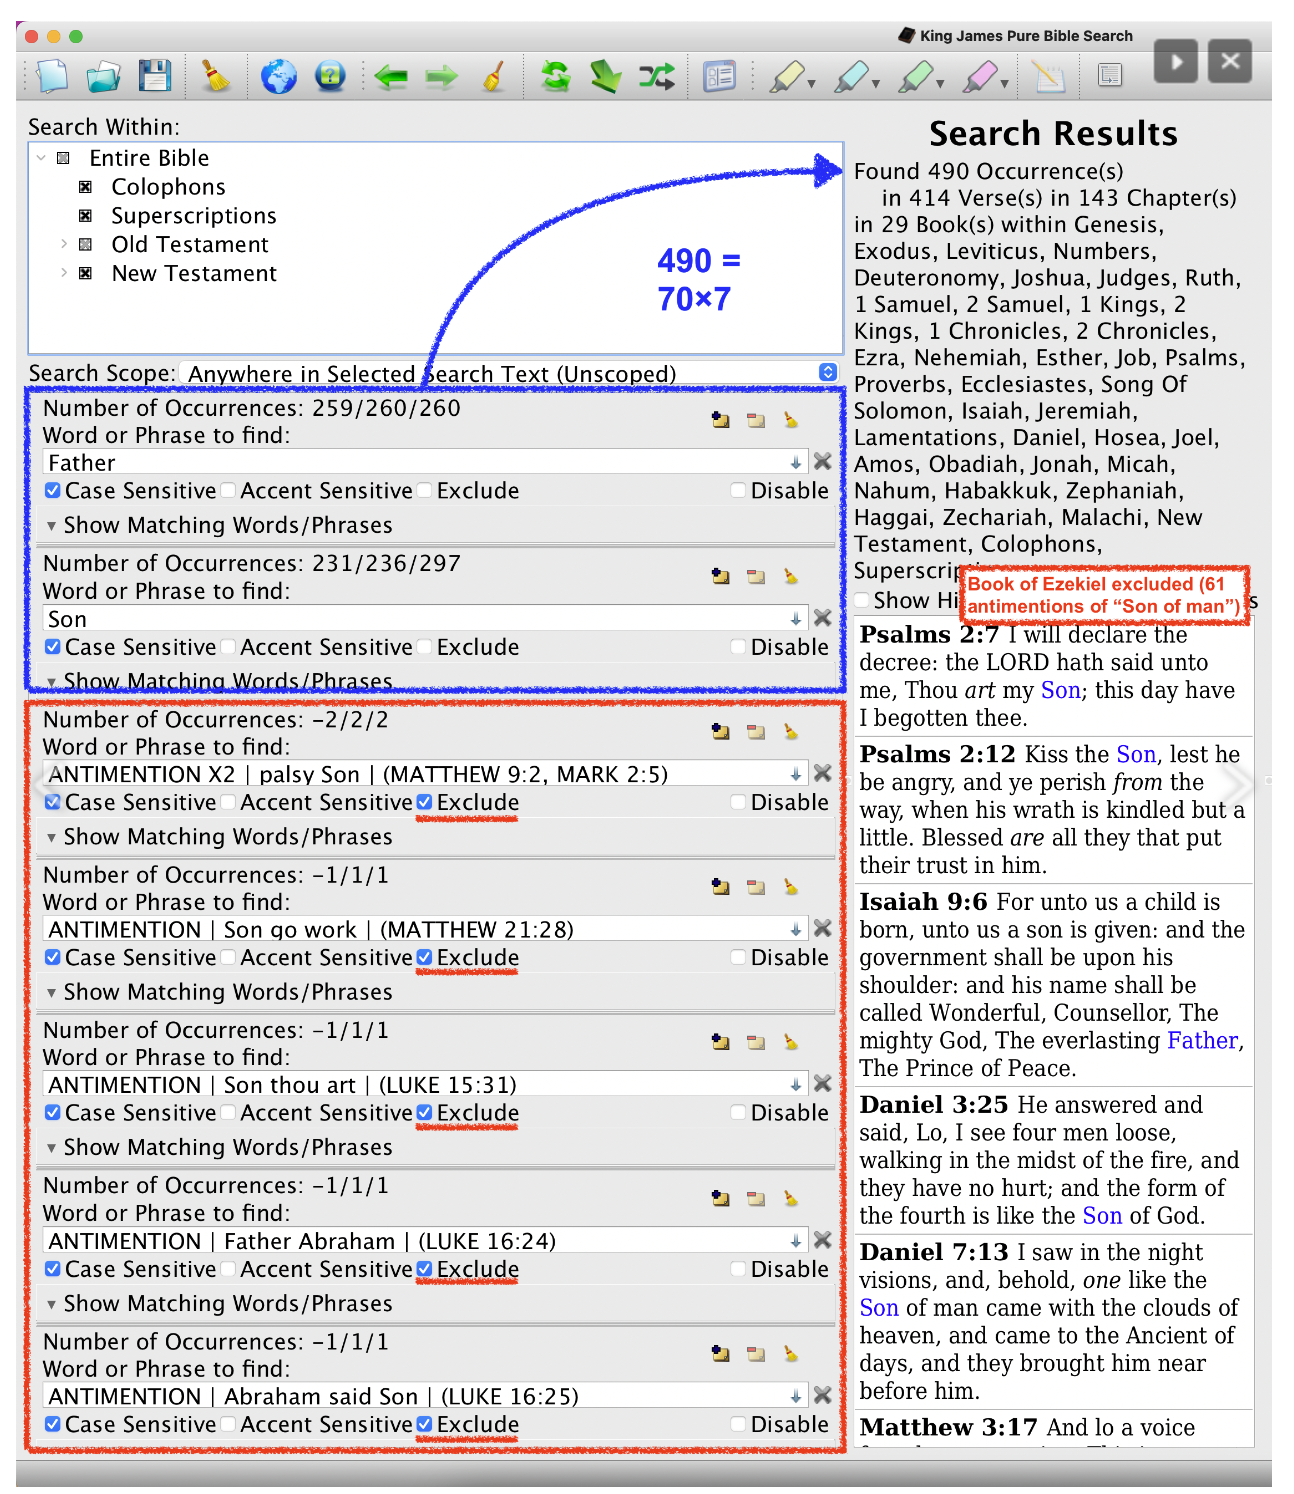This screenshot has width=1294, height=1494.
Task: Open phrase history dropdown in Son field
Action: click(795, 619)
